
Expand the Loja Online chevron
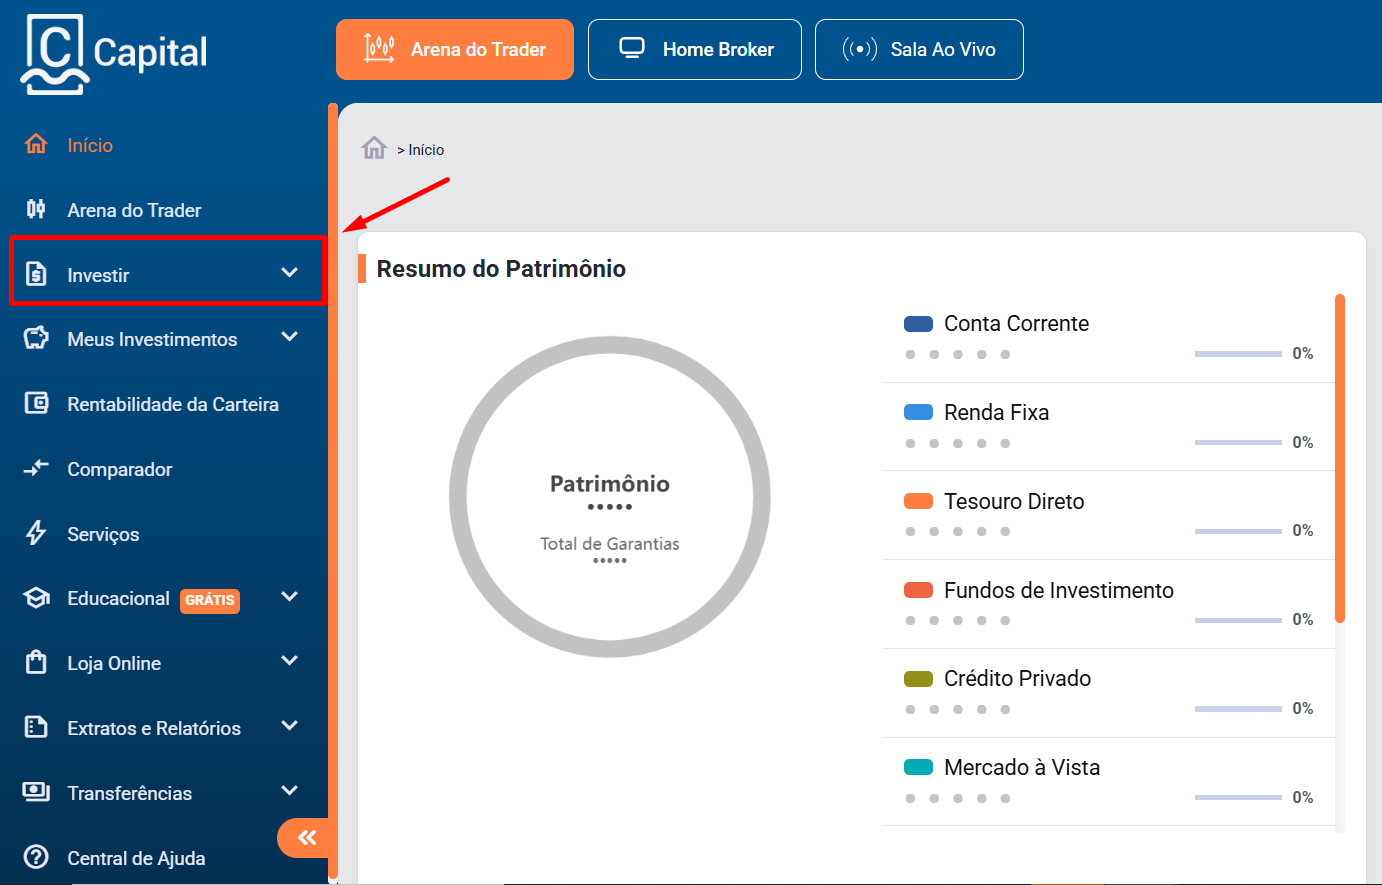[x=290, y=660]
